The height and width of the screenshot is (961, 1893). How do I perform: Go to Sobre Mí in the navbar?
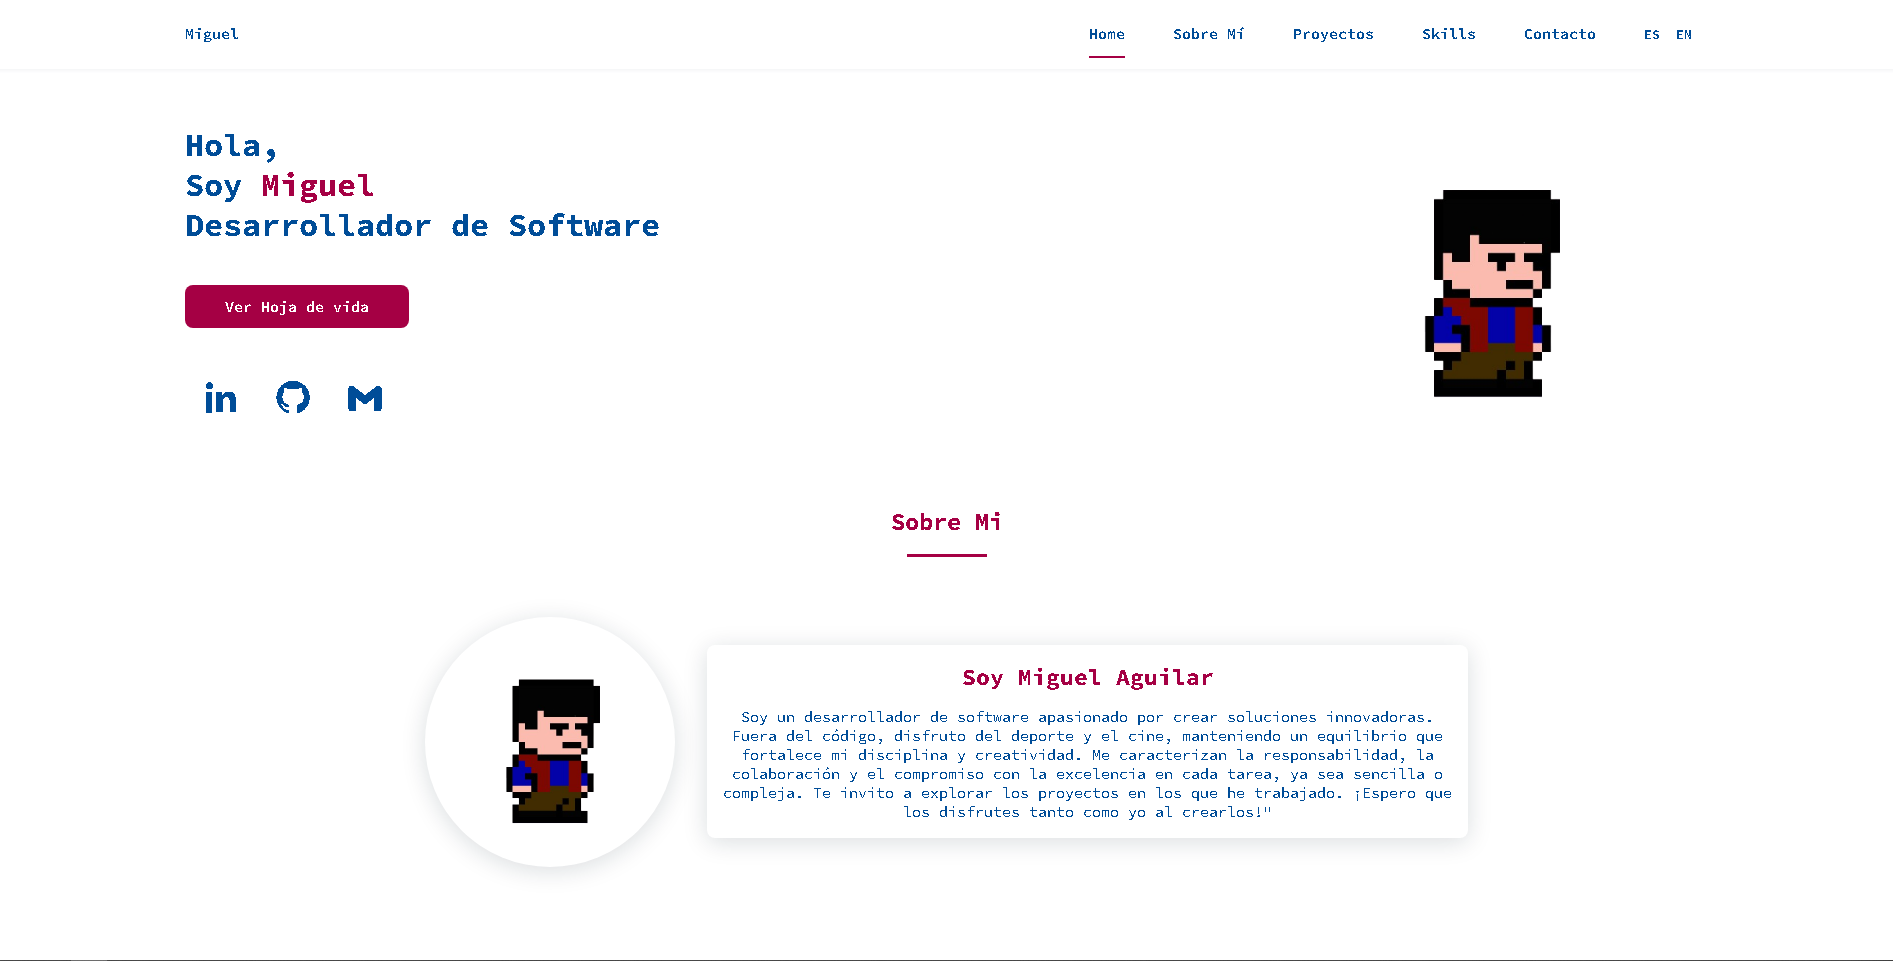click(1208, 34)
